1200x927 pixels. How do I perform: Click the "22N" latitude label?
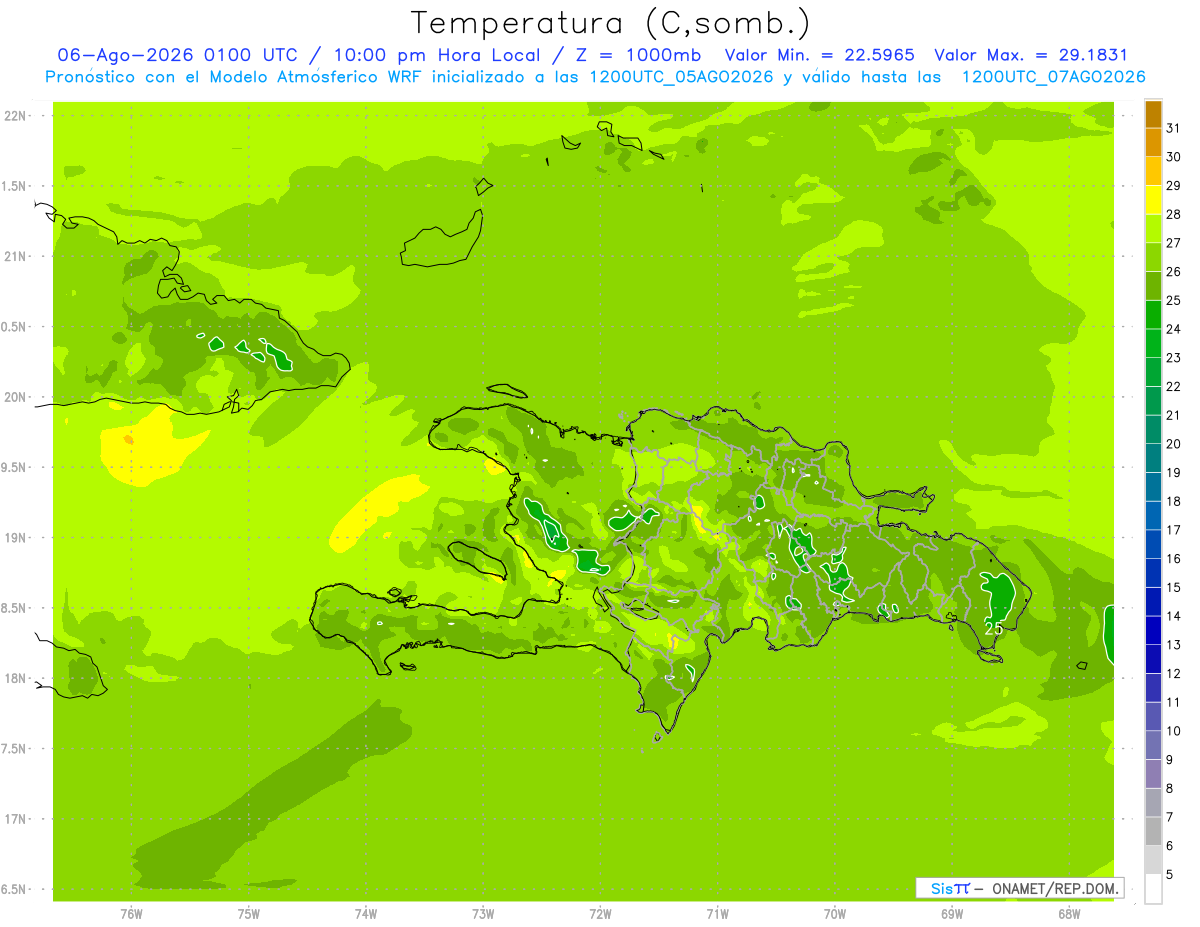tap(15, 116)
